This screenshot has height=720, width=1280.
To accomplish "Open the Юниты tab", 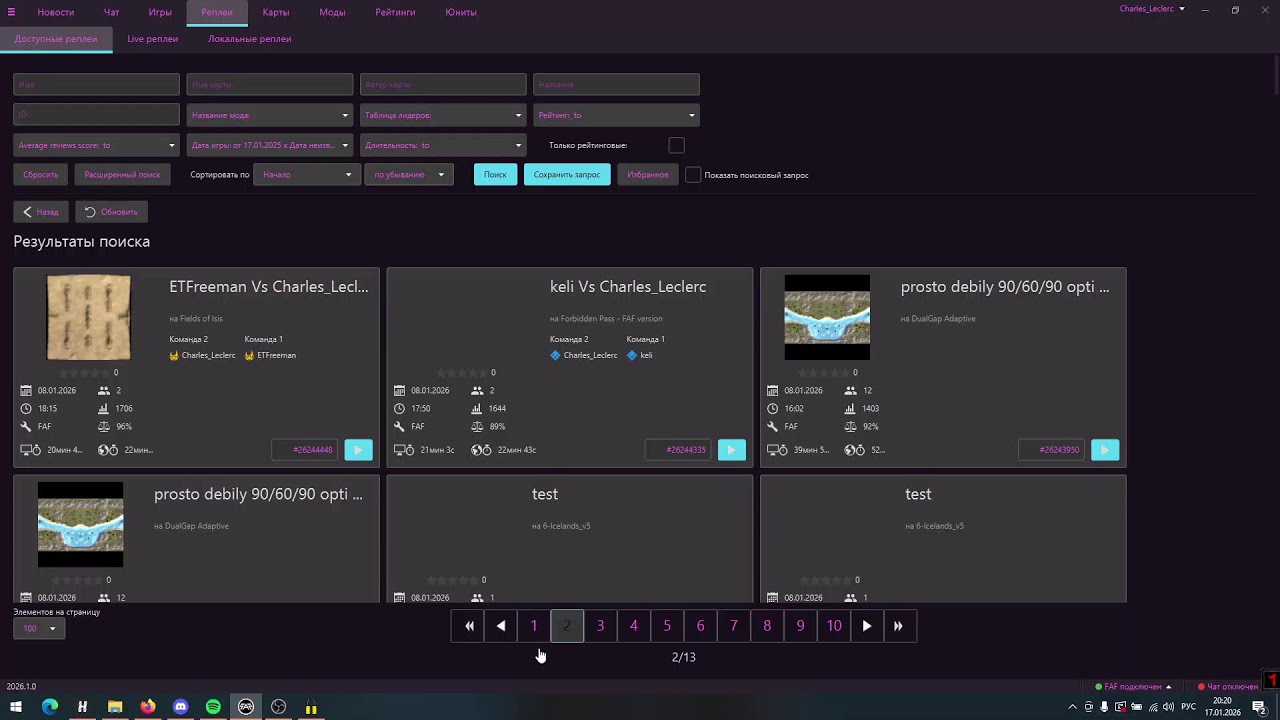I will 461,12.
